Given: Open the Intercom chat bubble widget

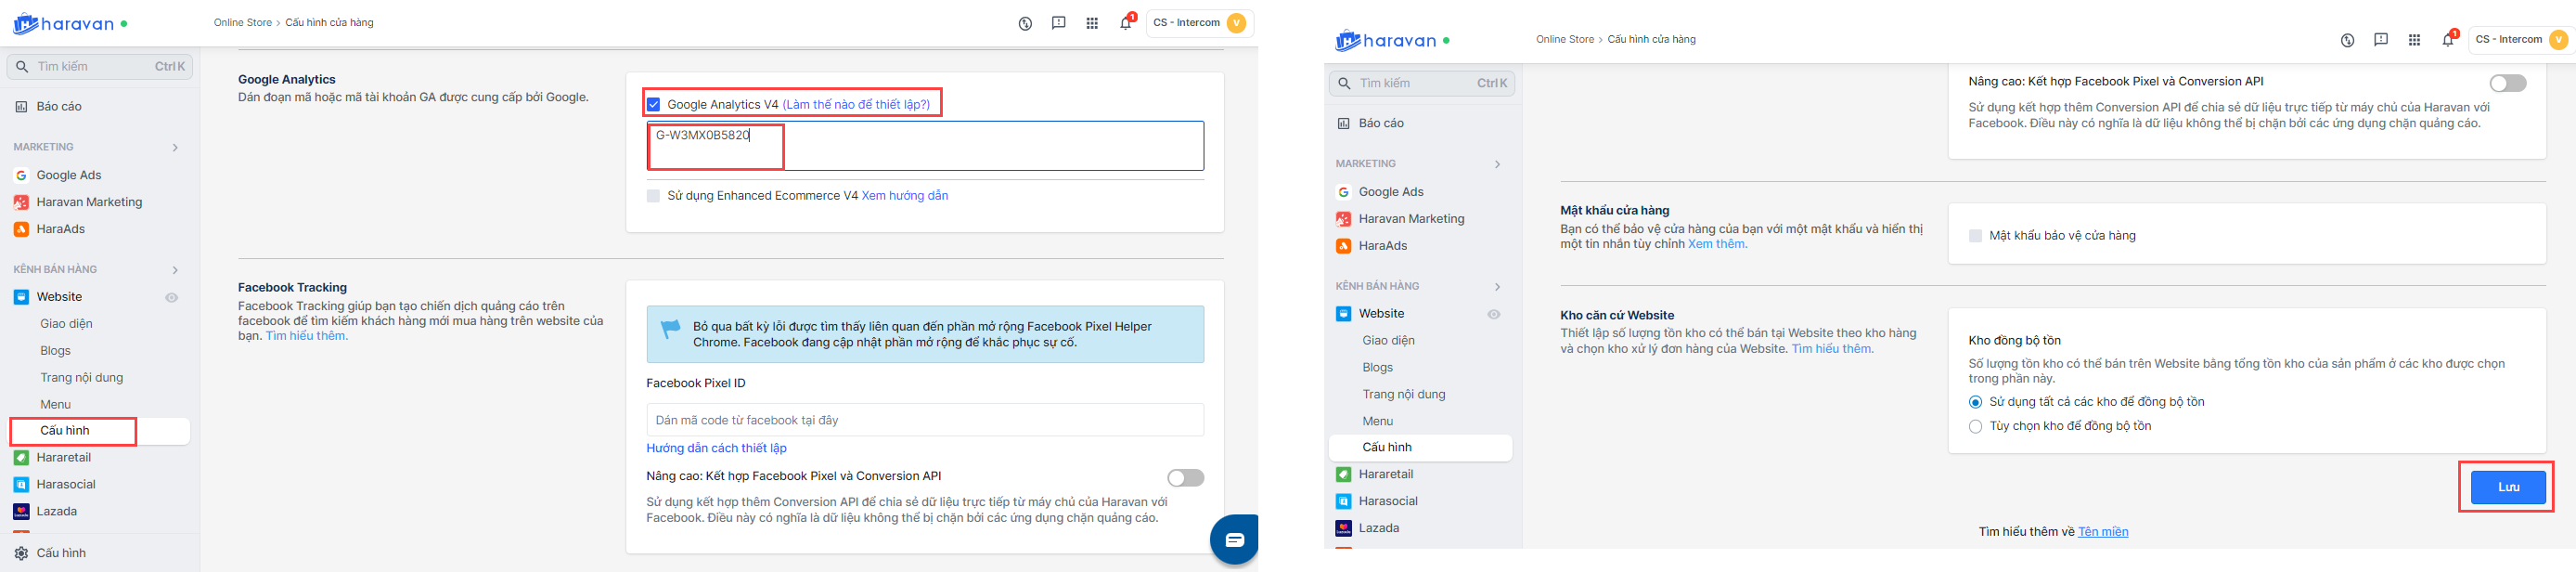Looking at the screenshot, I should [1234, 540].
